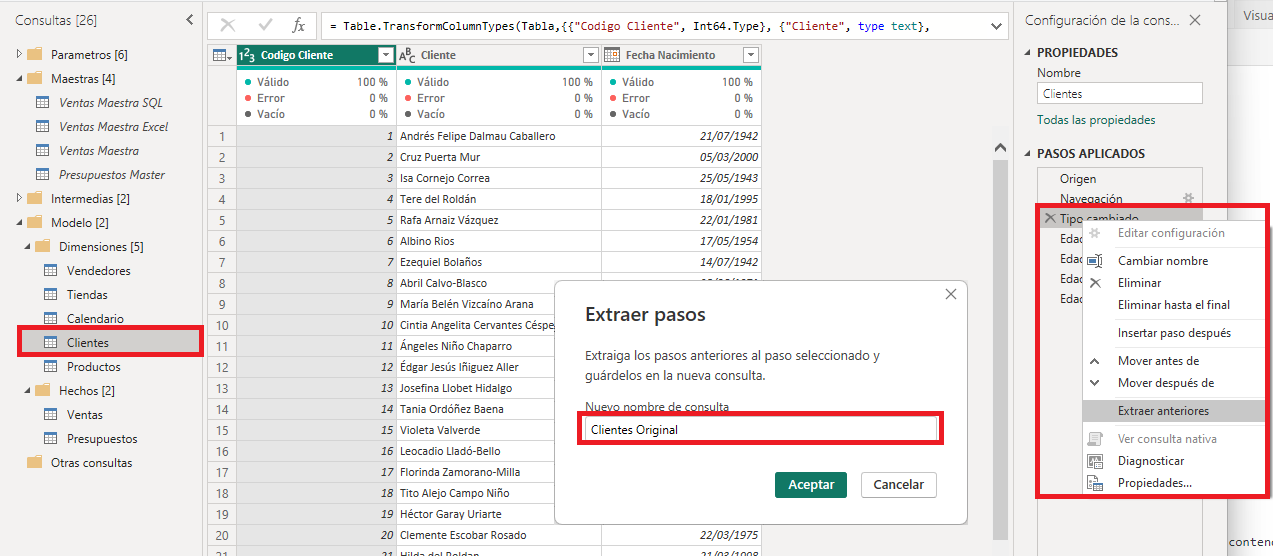
Task: Open Todas las propiedades link
Action: point(1096,120)
